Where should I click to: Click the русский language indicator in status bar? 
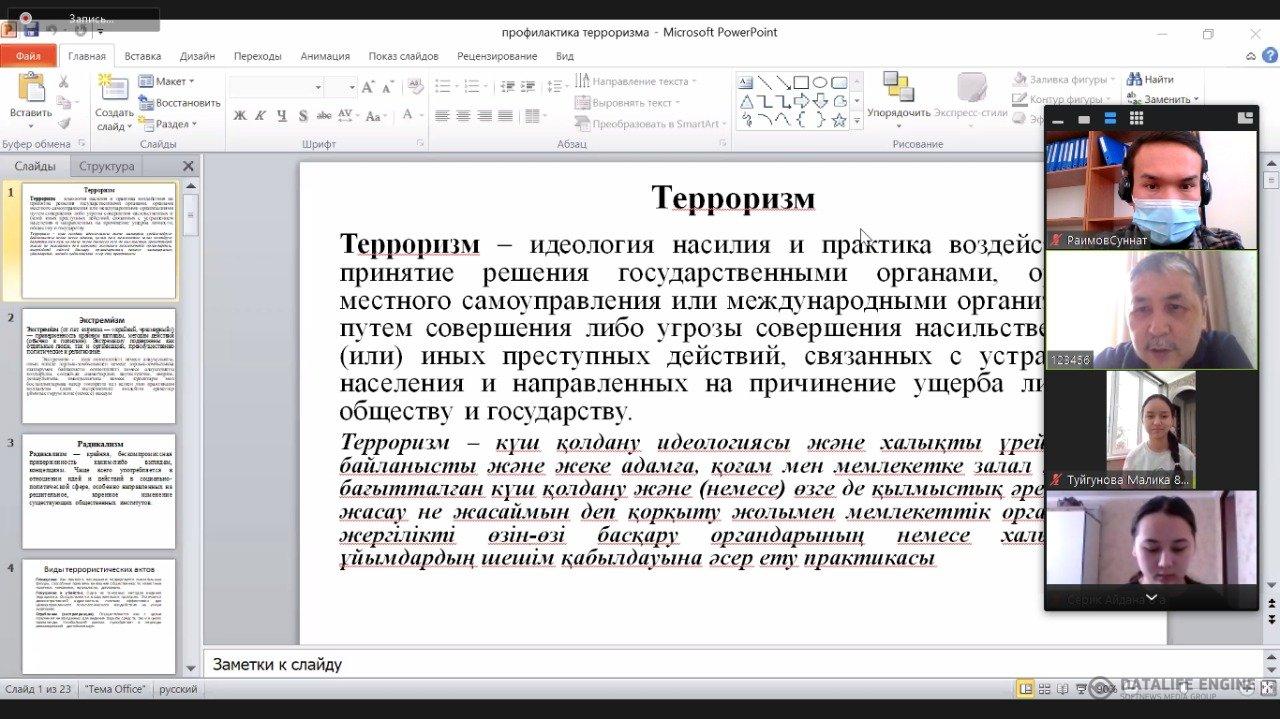[x=178, y=689]
